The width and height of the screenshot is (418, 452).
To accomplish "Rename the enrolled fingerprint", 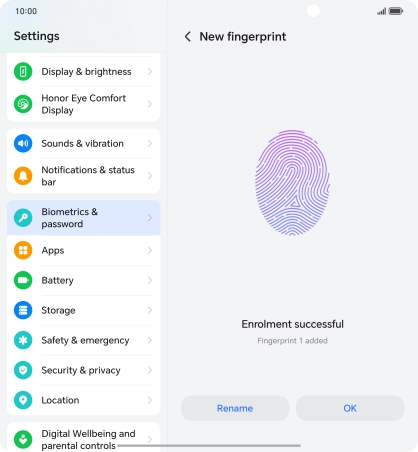I will tap(235, 408).
